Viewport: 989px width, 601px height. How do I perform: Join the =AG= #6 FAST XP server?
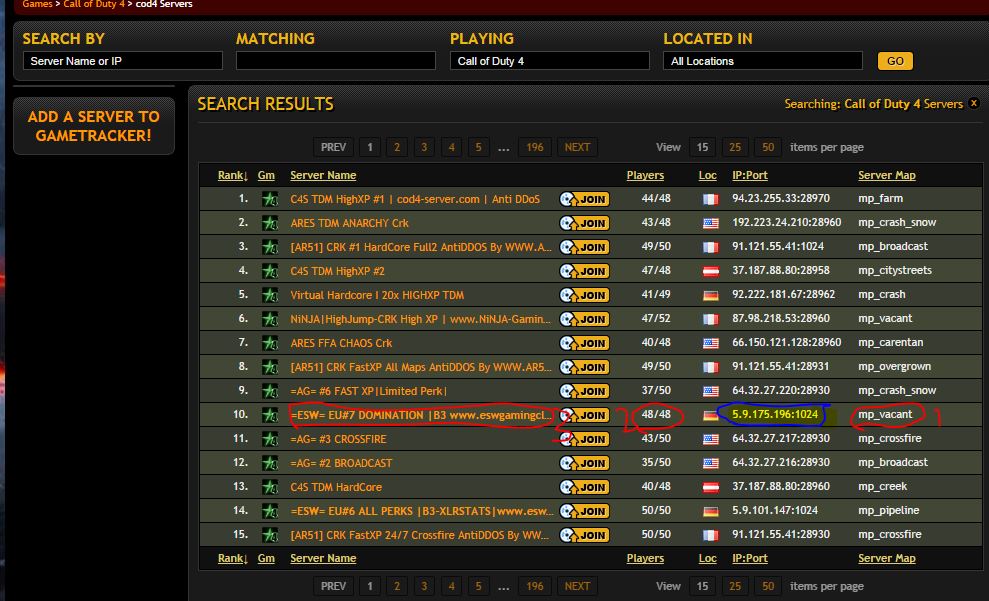tap(584, 391)
